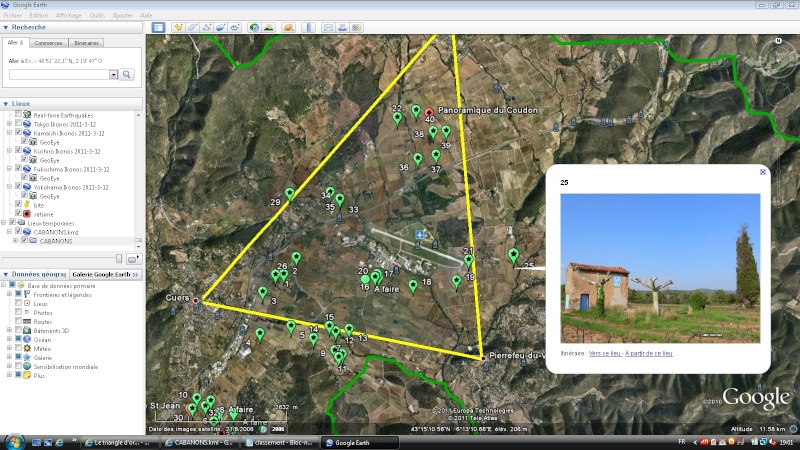Enable the Routes layer checkbox
The image size is (800, 450).
(x=18, y=321)
